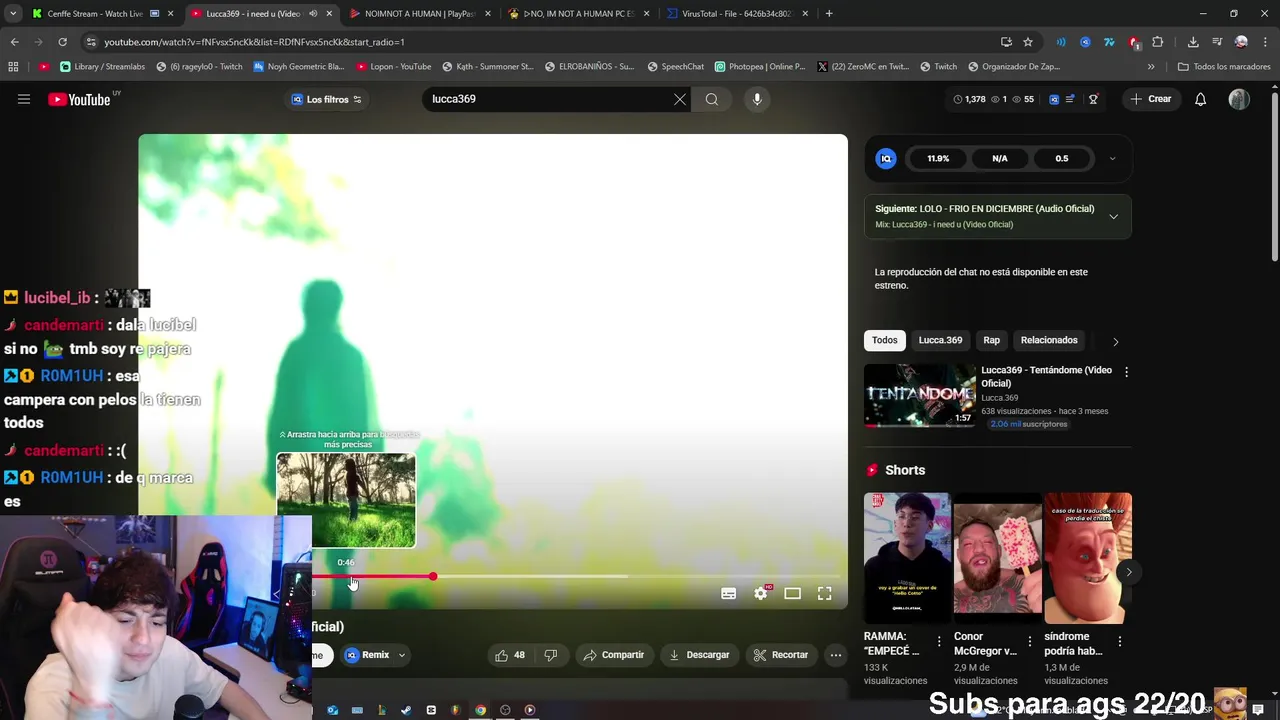Open the YouTube hamburger guide menu

coord(24,99)
